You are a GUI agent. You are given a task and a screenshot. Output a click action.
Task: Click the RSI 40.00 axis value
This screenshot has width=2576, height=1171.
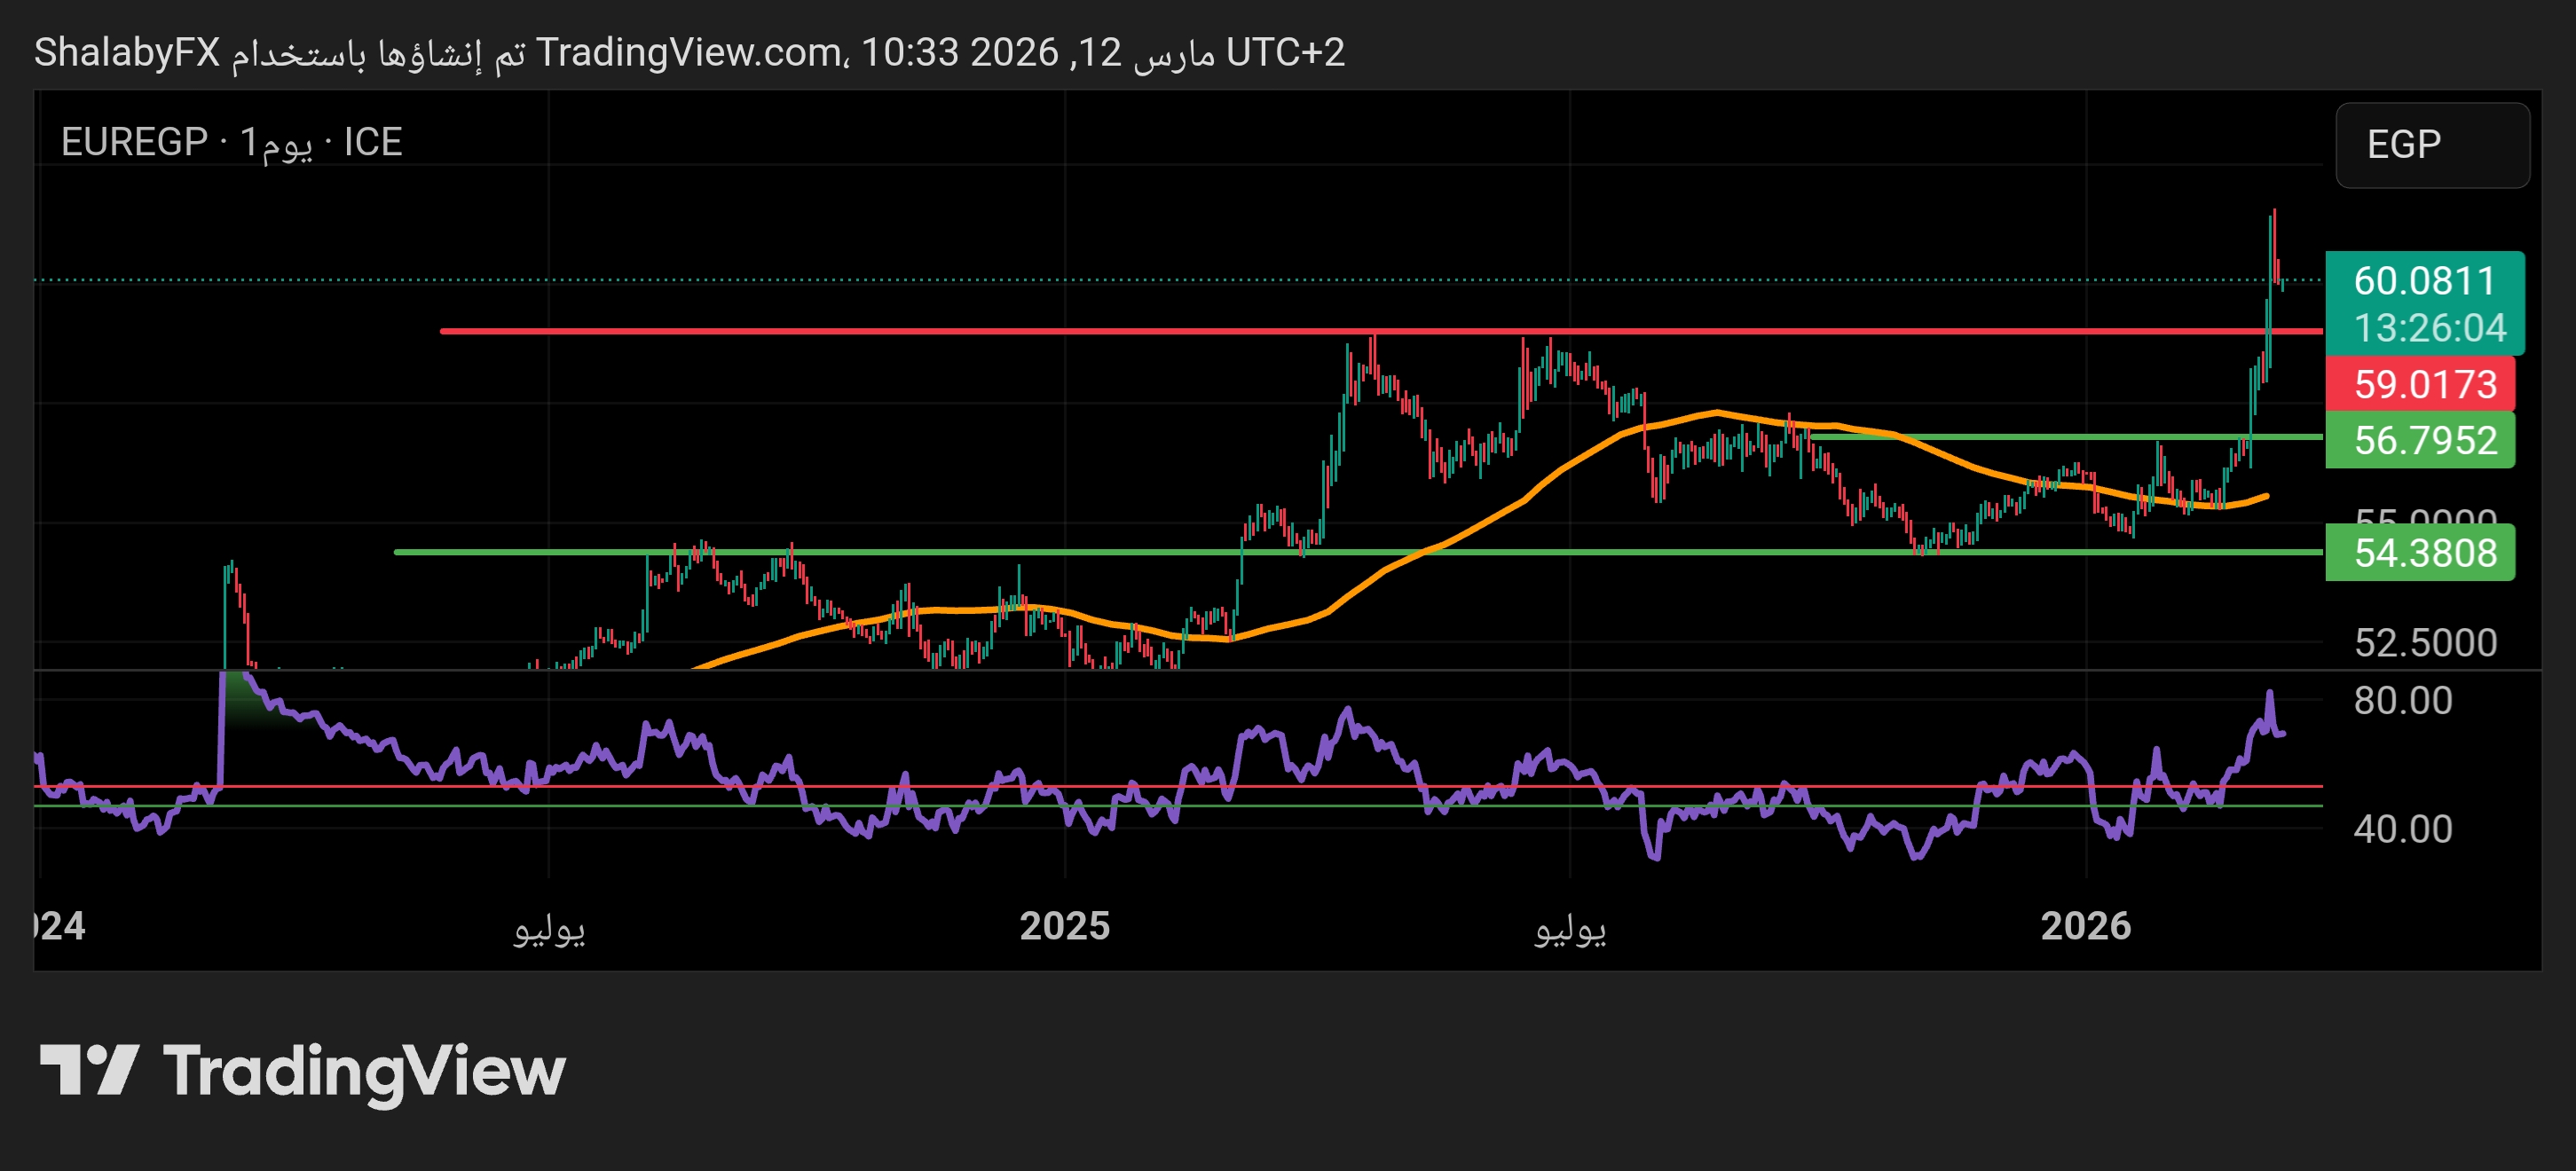2402,828
